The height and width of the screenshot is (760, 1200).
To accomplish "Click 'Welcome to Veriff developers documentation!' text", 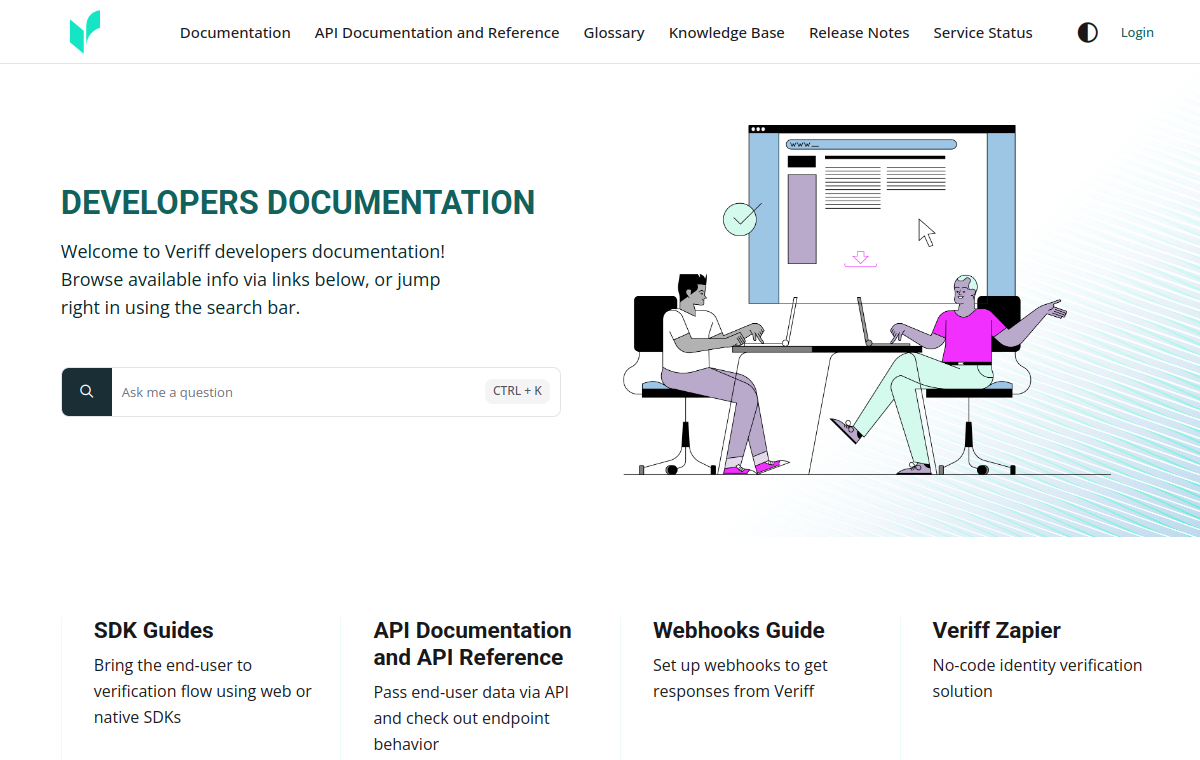I will 253,252.
